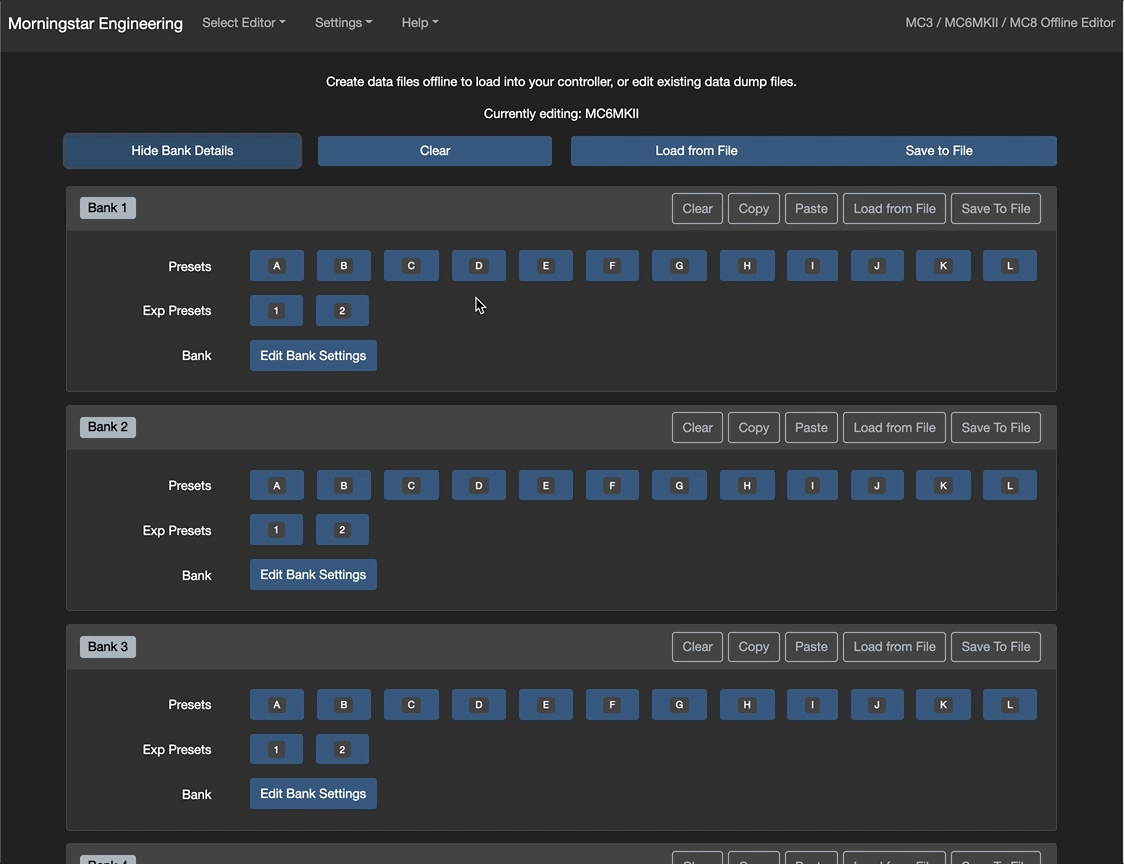Click the global Load from File button
Image resolution: width=1124 pixels, height=864 pixels.
click(x=696, y=151)
